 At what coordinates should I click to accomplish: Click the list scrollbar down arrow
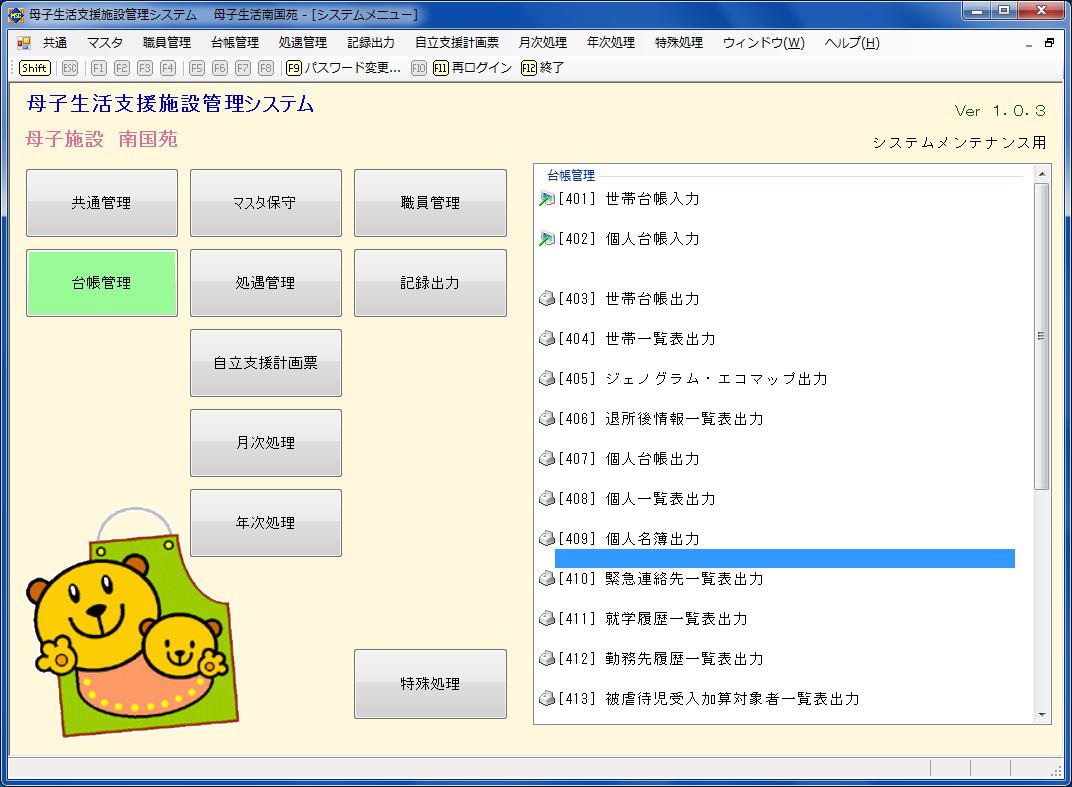[1043, 715]
